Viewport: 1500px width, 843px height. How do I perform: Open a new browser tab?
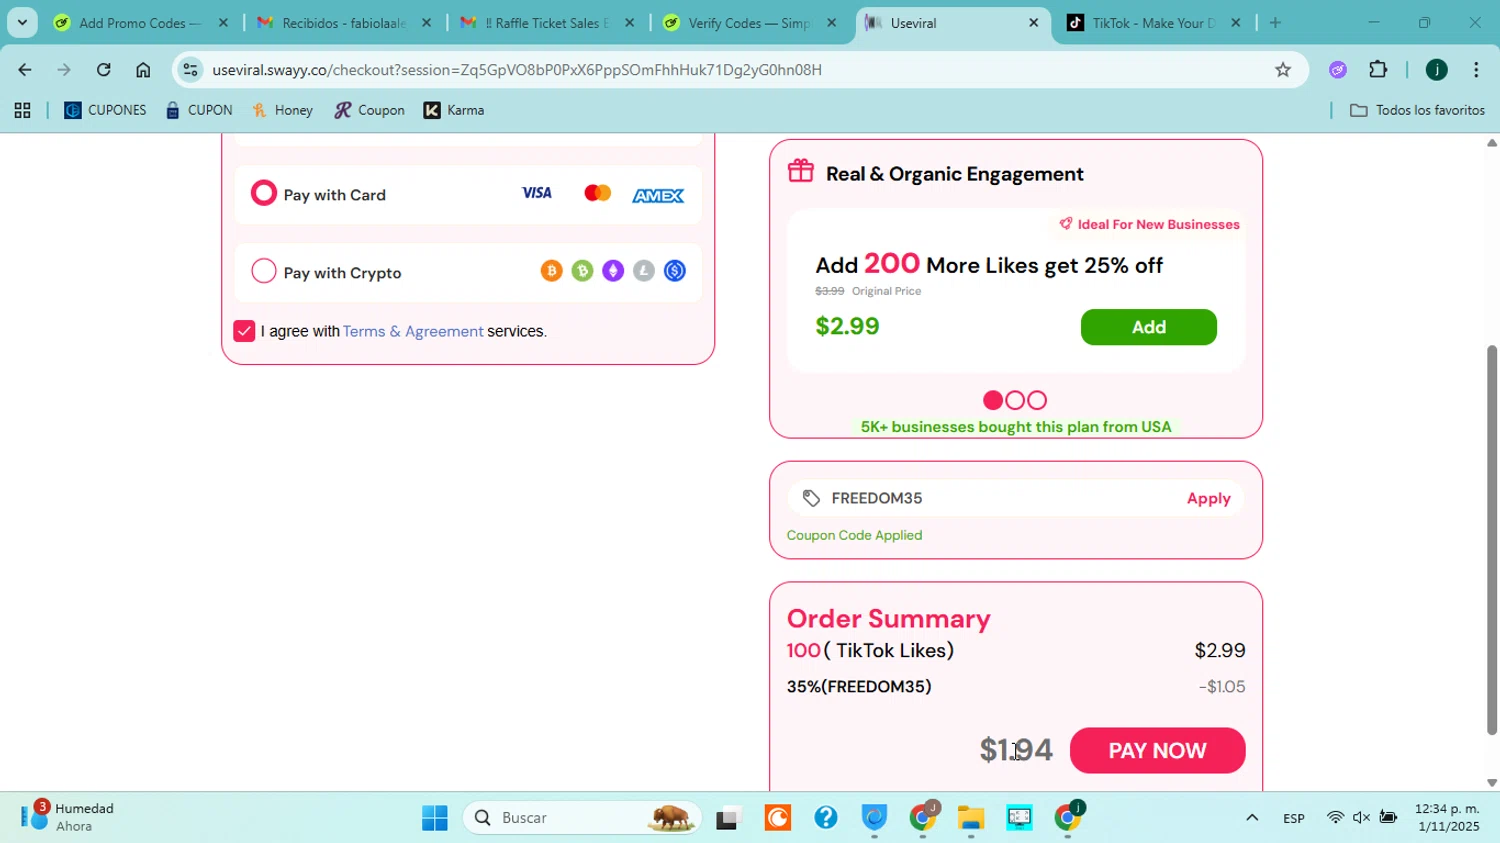coord(1275,22)
